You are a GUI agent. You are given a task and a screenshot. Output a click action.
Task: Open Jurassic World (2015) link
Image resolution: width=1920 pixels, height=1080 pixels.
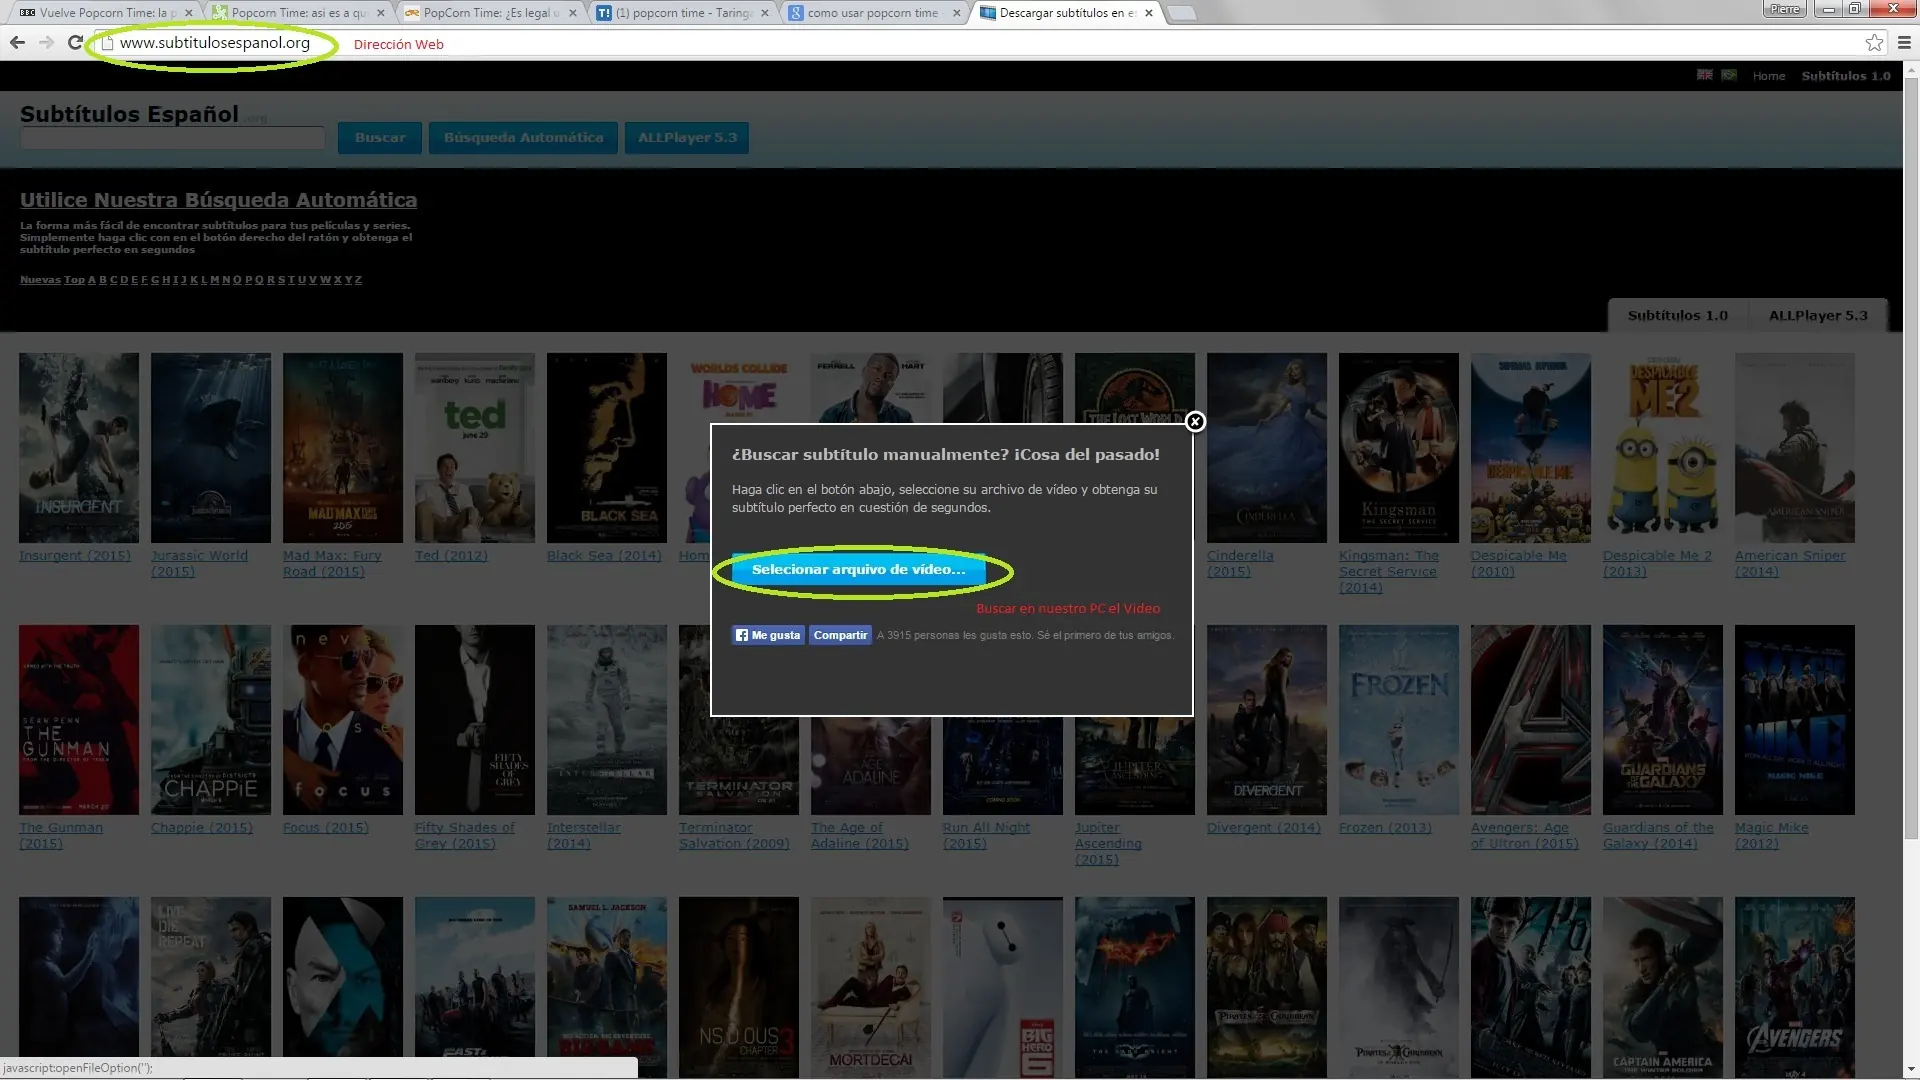pos(199,564)
